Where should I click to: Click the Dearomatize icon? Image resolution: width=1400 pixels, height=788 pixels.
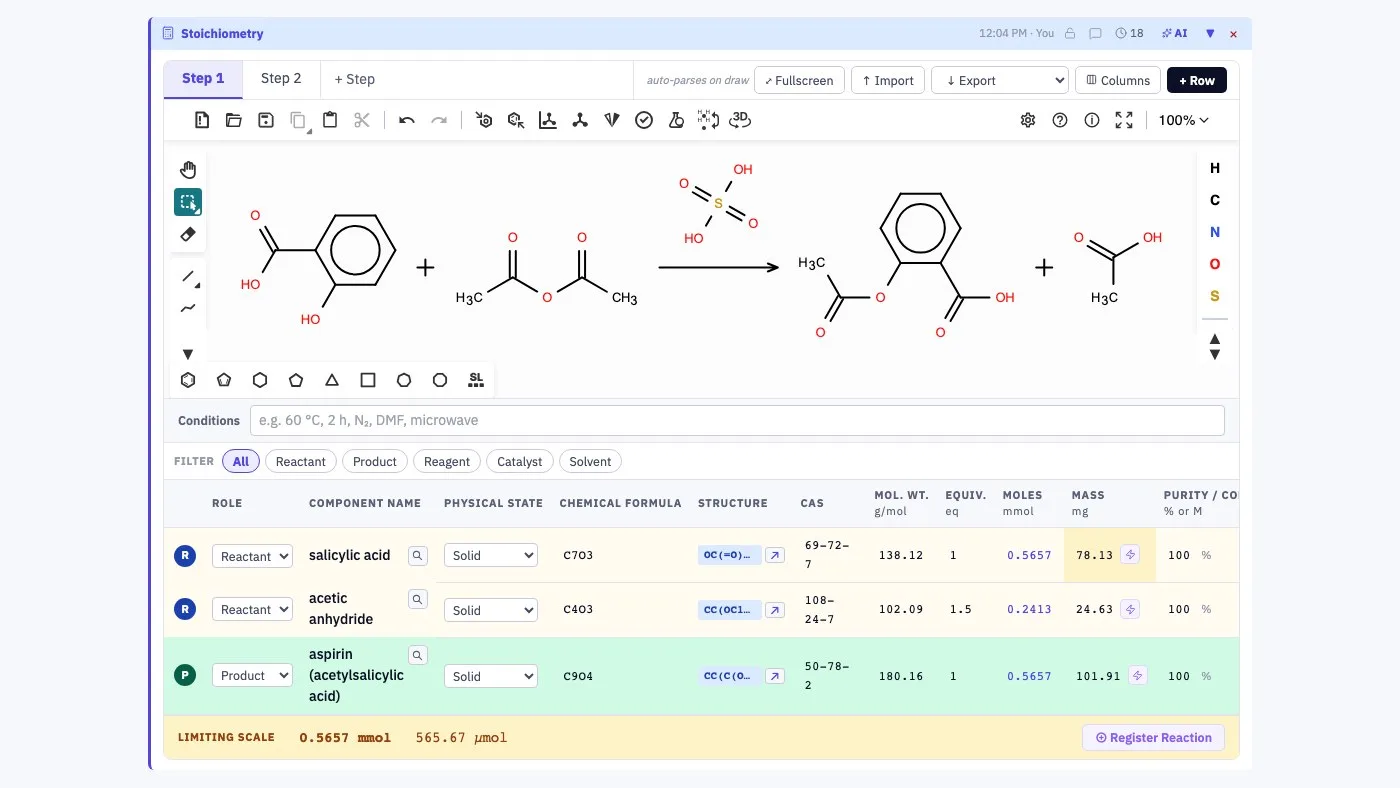click(x=516, y=120)
